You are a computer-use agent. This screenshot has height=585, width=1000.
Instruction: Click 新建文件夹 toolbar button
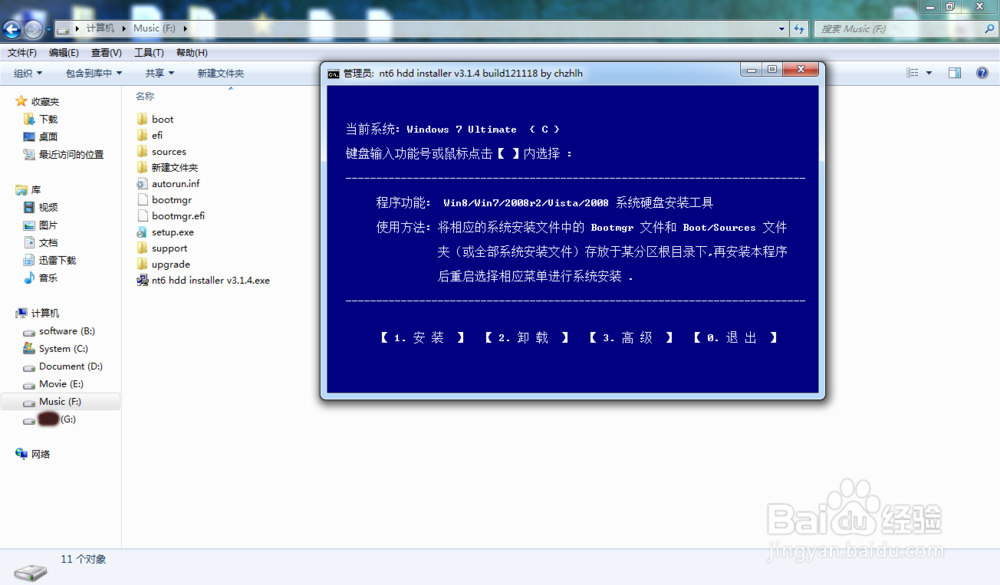pos(221,73)
